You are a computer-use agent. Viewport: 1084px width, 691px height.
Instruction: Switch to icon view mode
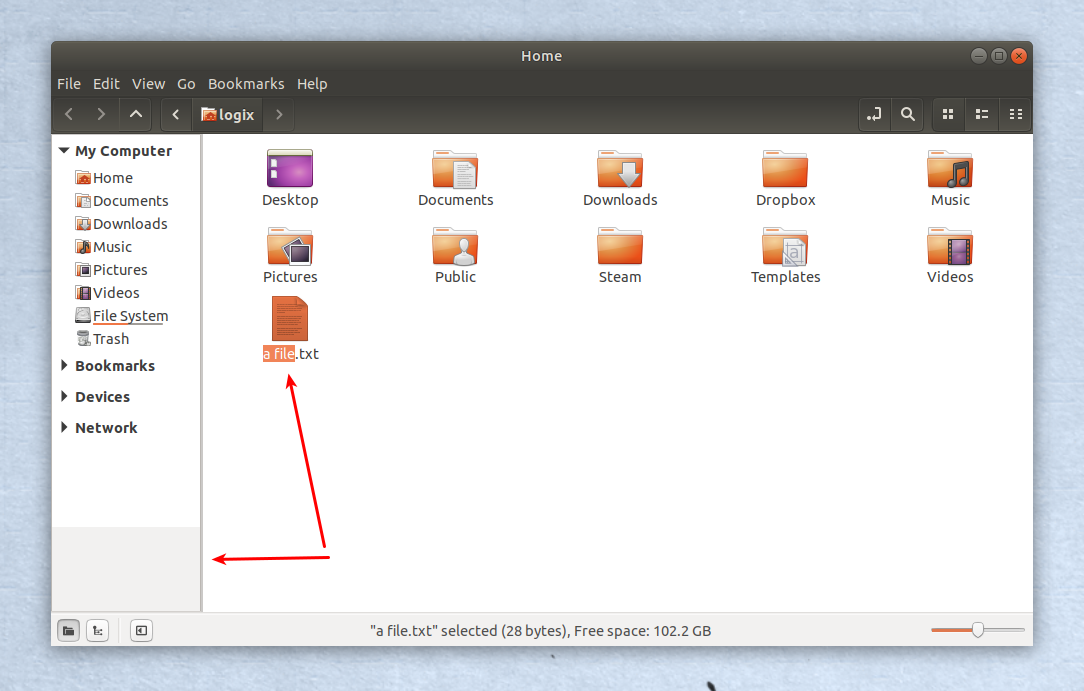tap(947, 114)
